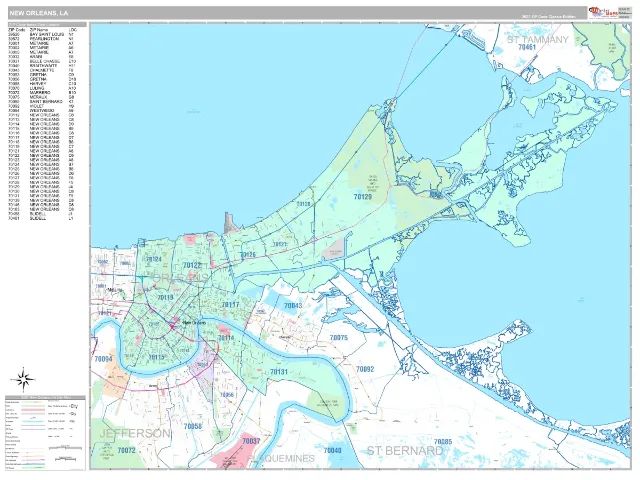Click ZIP code "70115" on the map
Viewport: 640px width, 480px height.
(x=156, y=358)
